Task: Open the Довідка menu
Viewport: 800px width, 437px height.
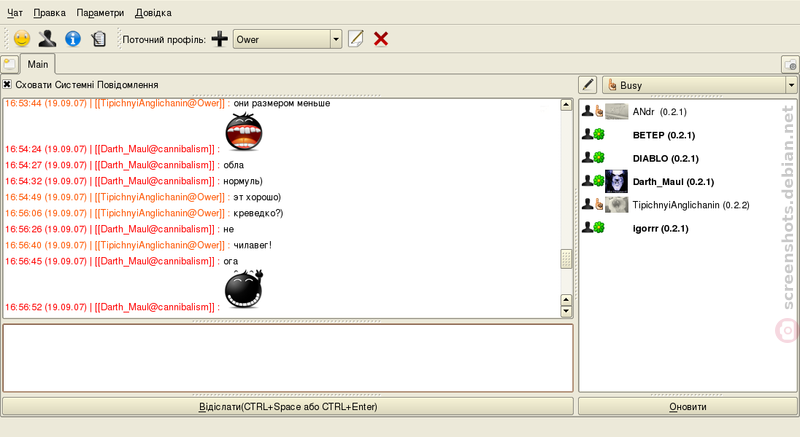Action: pos(153,13)
